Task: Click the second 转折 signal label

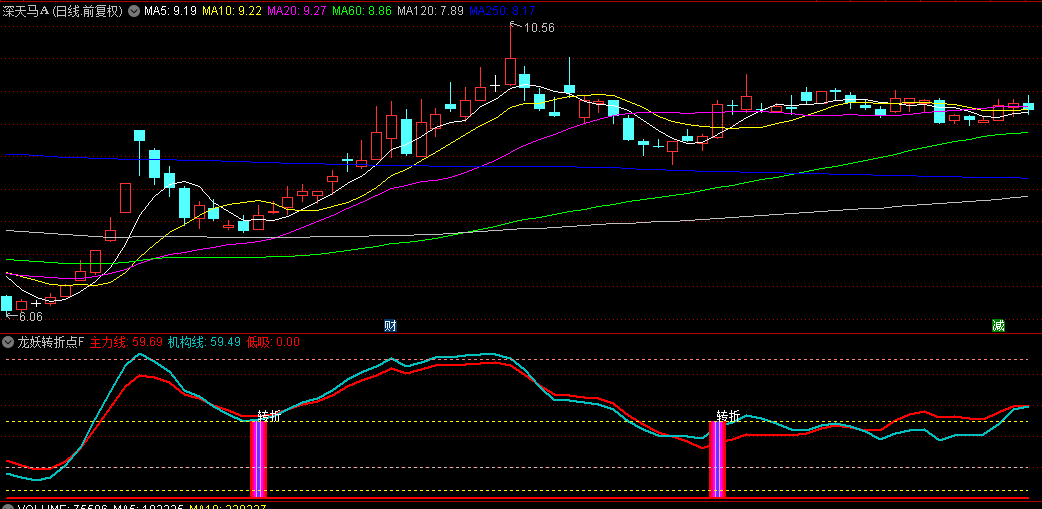Action: click(728, 416)
